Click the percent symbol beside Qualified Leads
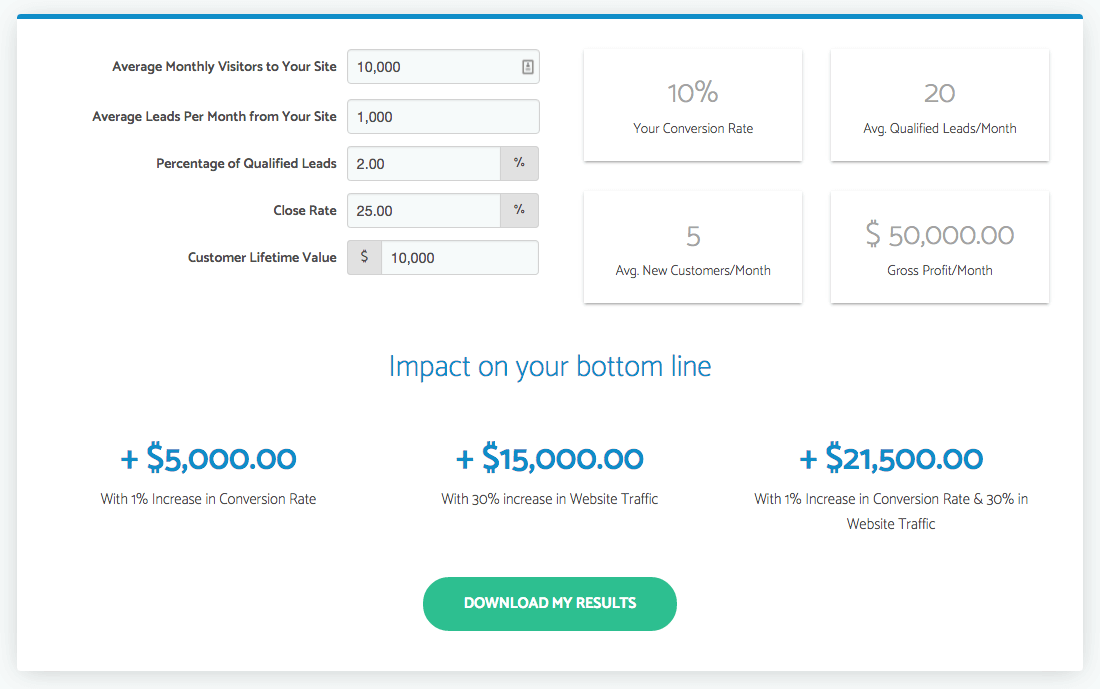The height and width of the screenshot is (689, 1100). [519, 163]
